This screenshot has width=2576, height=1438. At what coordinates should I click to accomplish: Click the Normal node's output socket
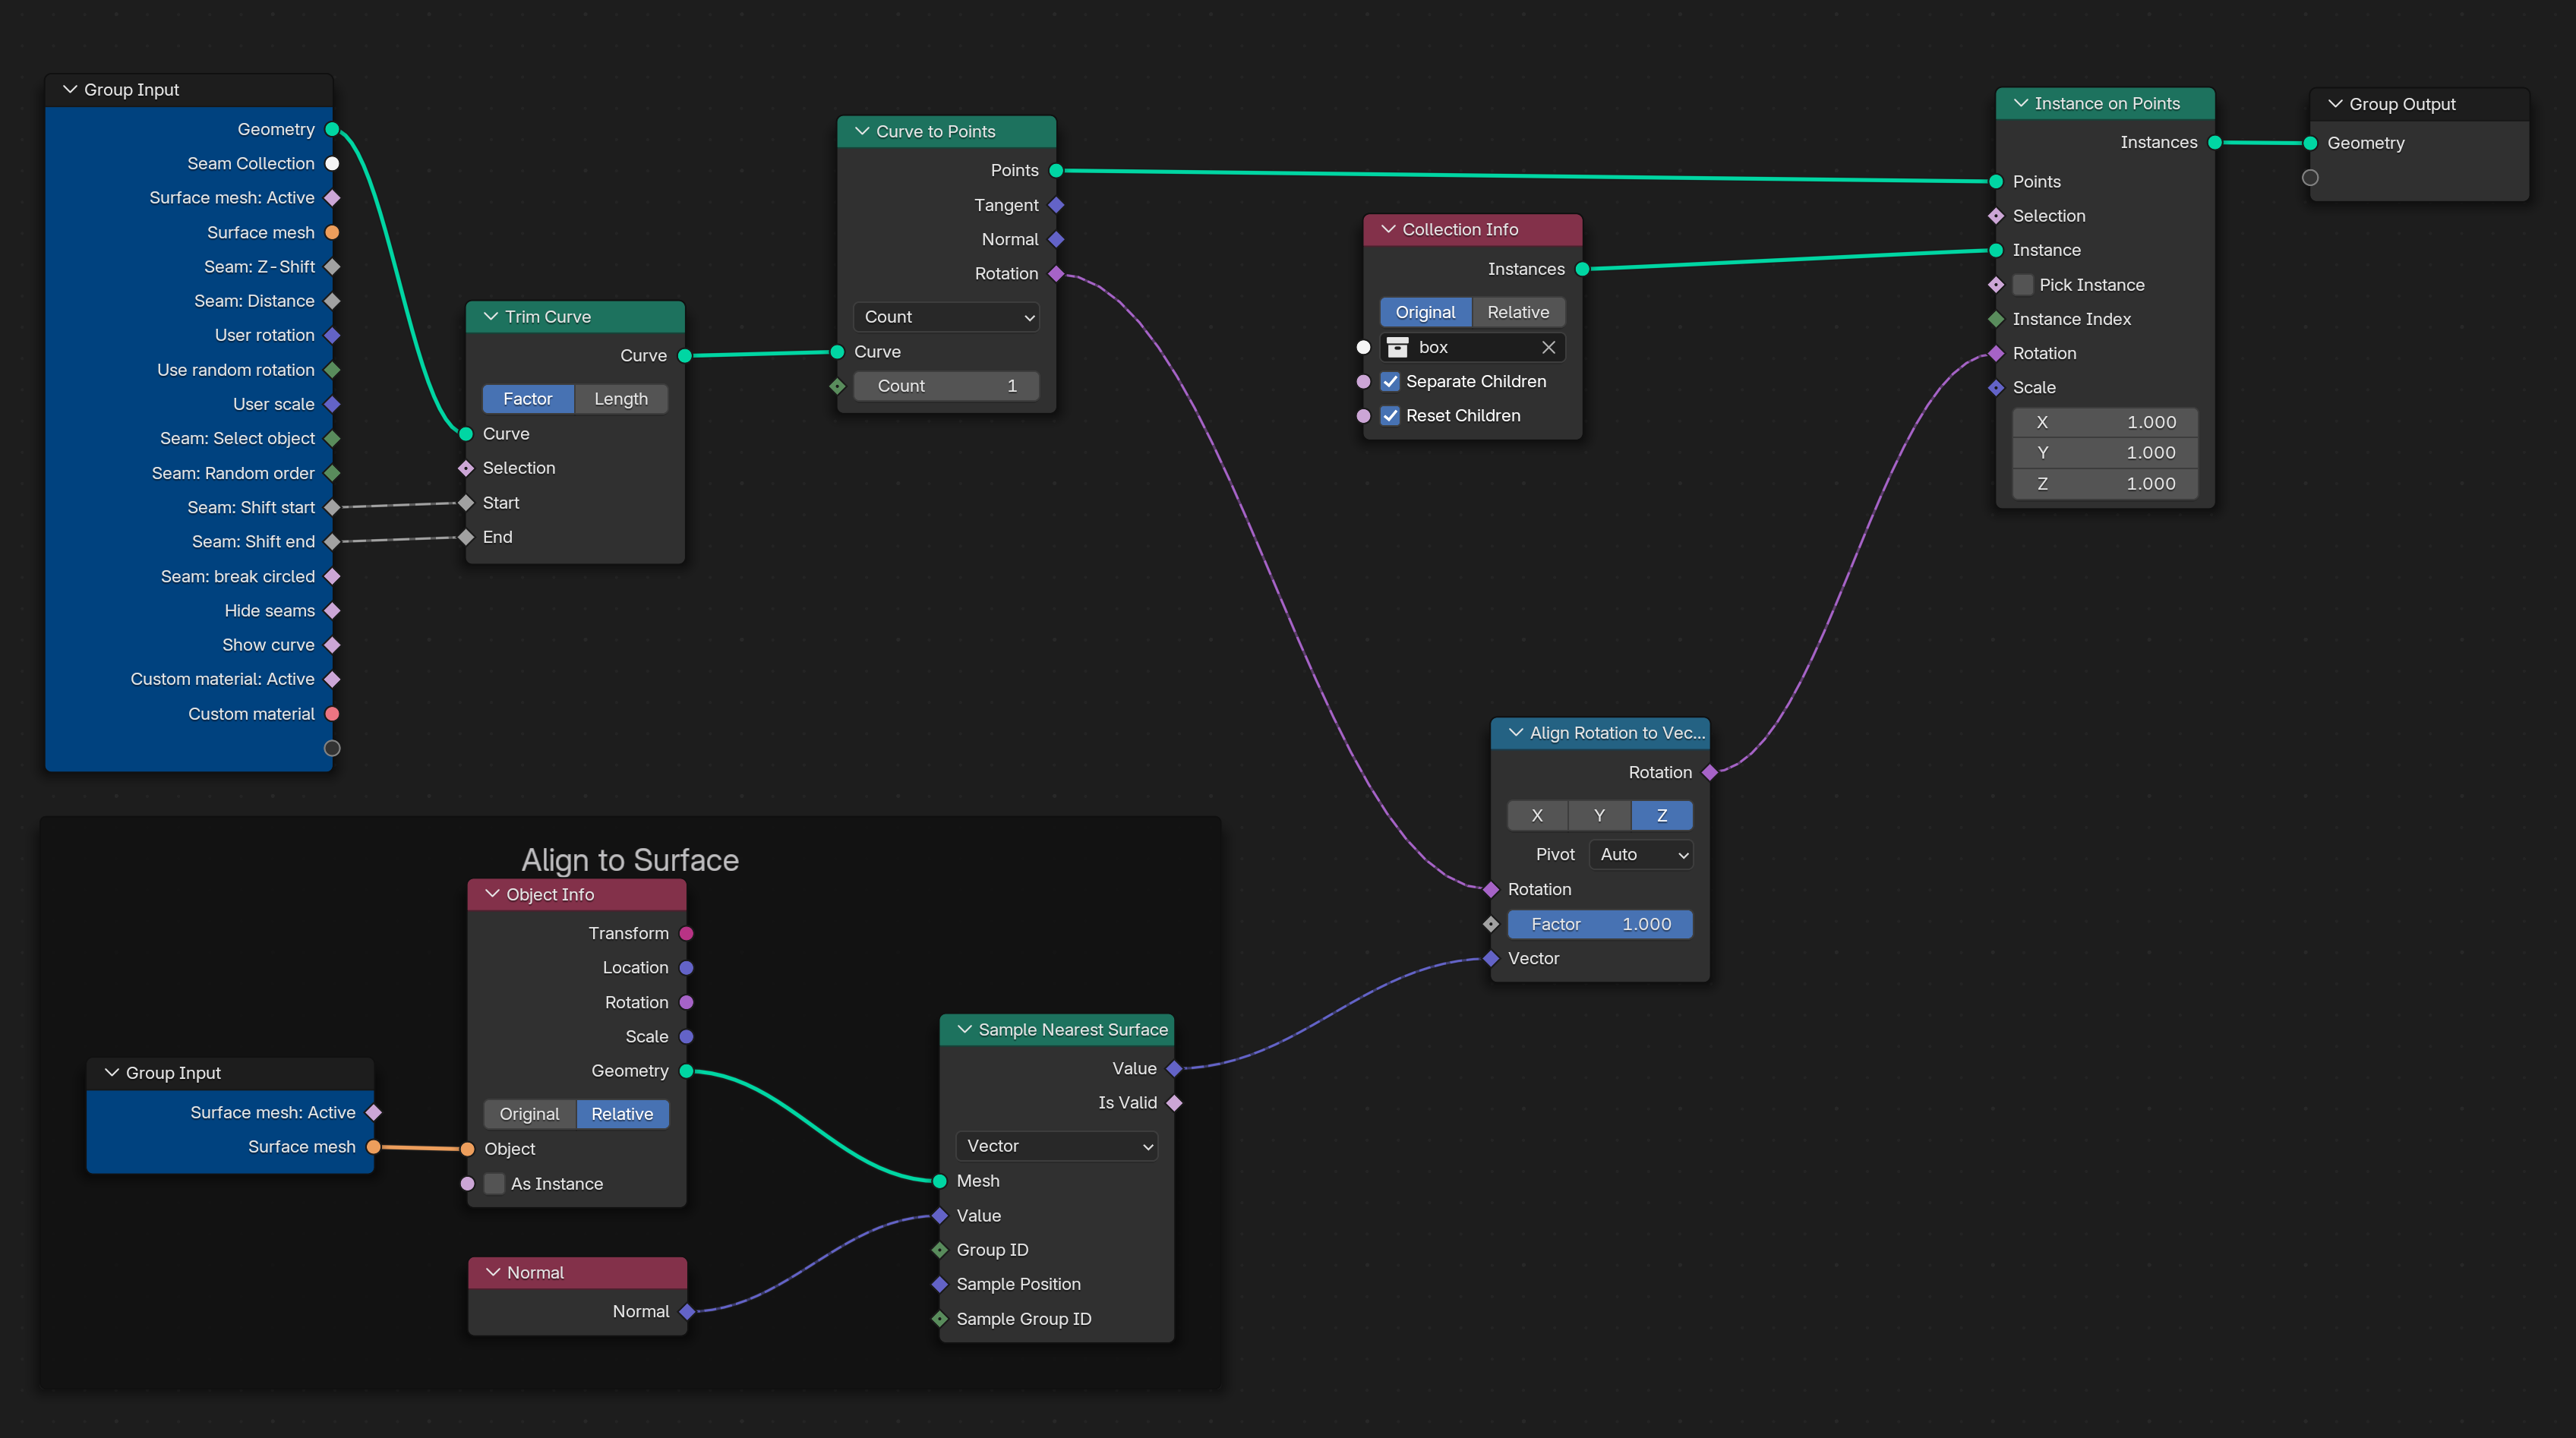point(687,1311)
